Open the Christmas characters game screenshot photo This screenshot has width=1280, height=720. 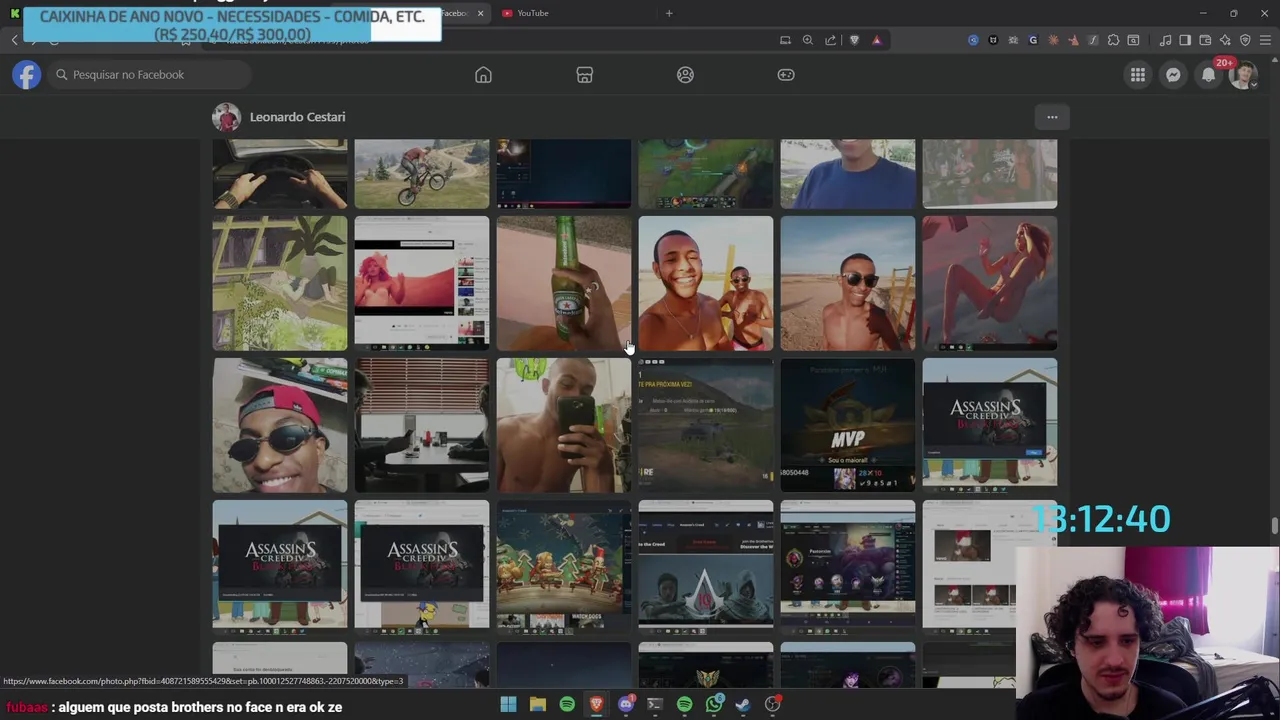click(x=564, y=567)
